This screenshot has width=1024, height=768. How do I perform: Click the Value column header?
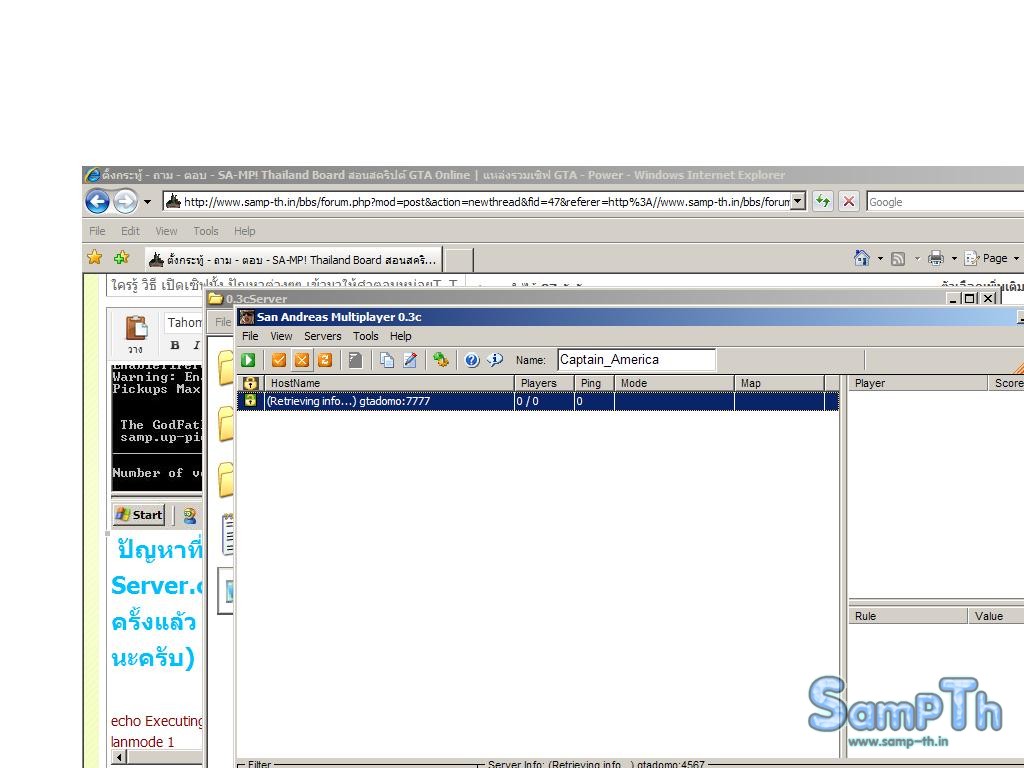click(x=996, y=616)
